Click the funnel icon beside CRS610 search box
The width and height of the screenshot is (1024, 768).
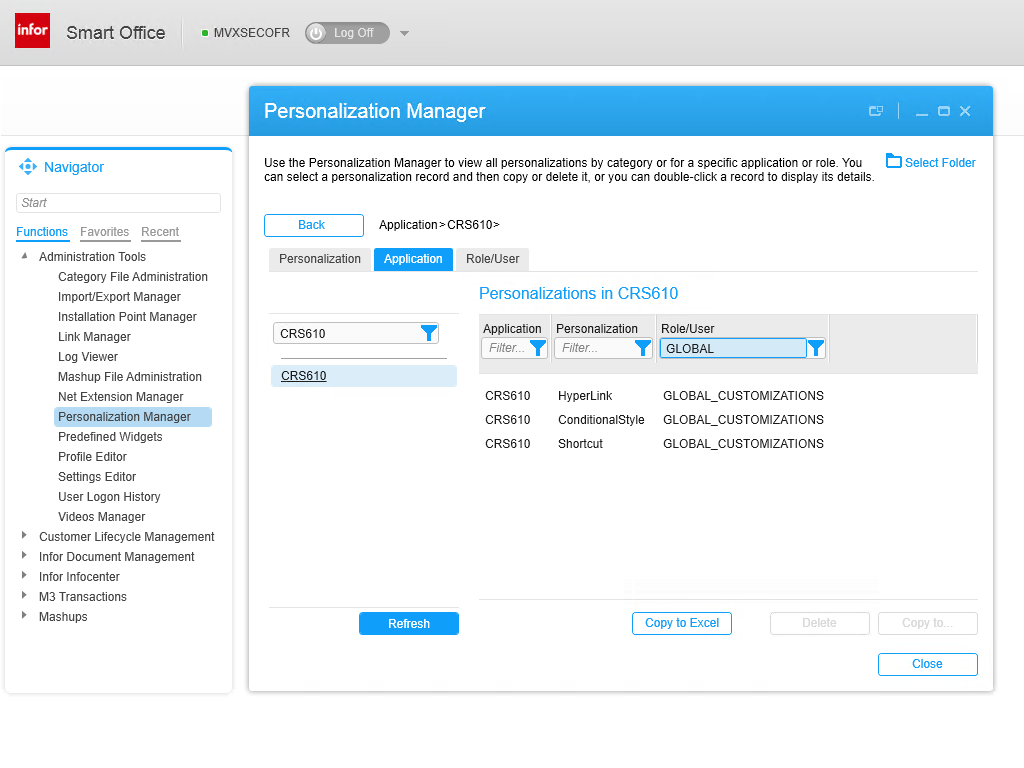coord(429,333)
